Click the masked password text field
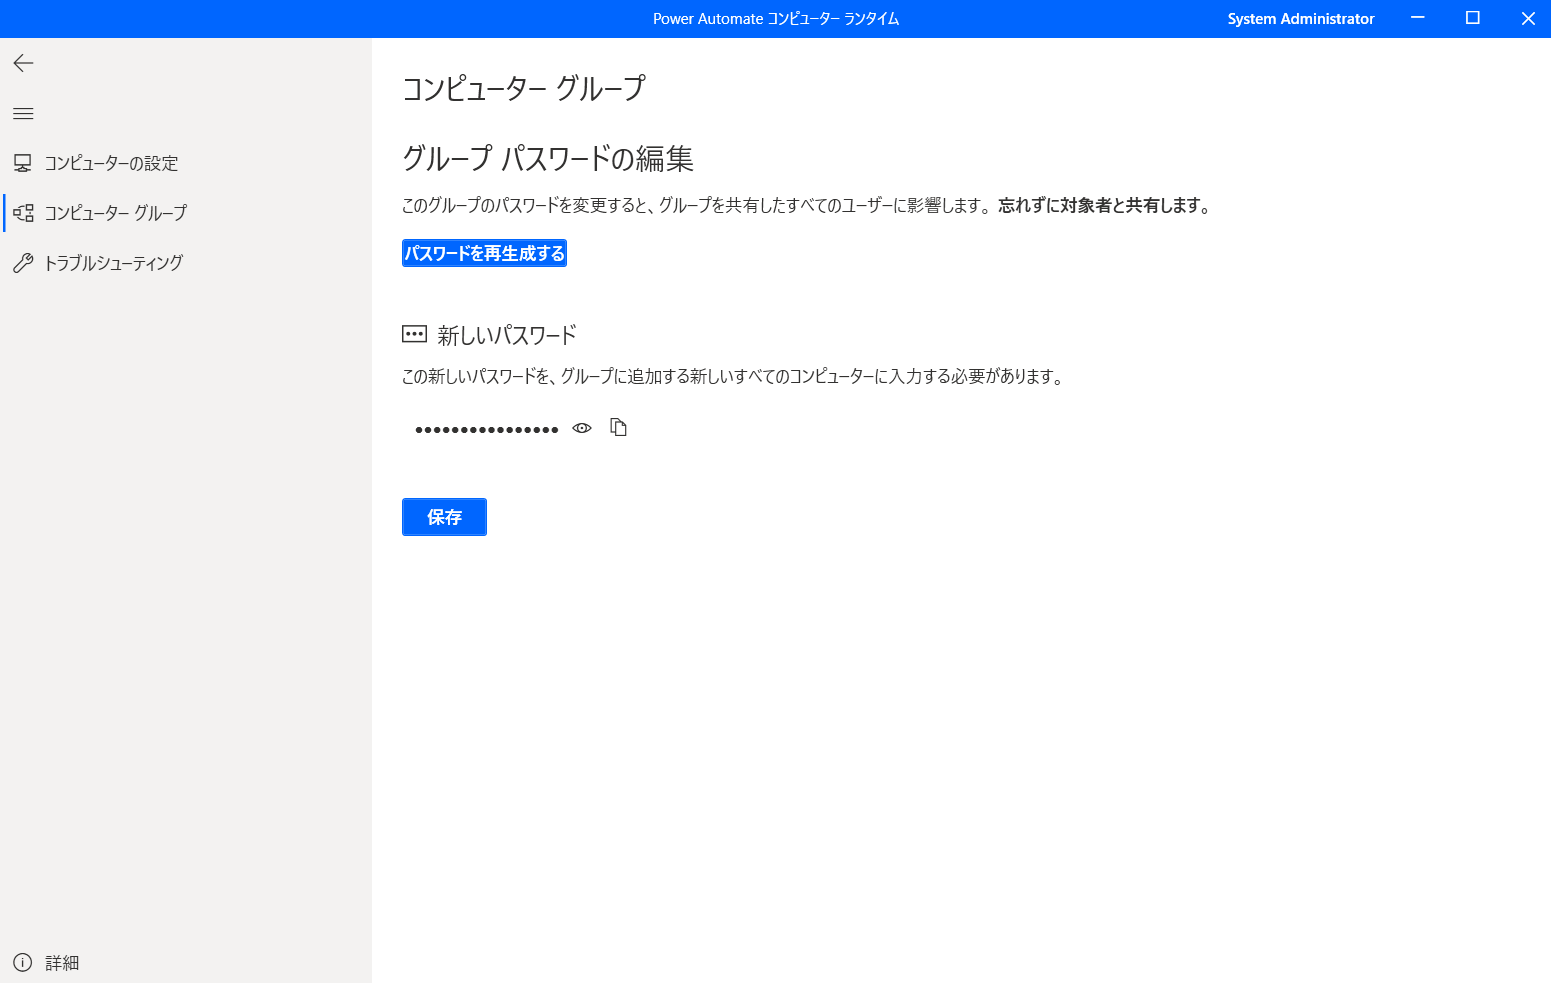The image size is (1551, 983). click(487, 427)
